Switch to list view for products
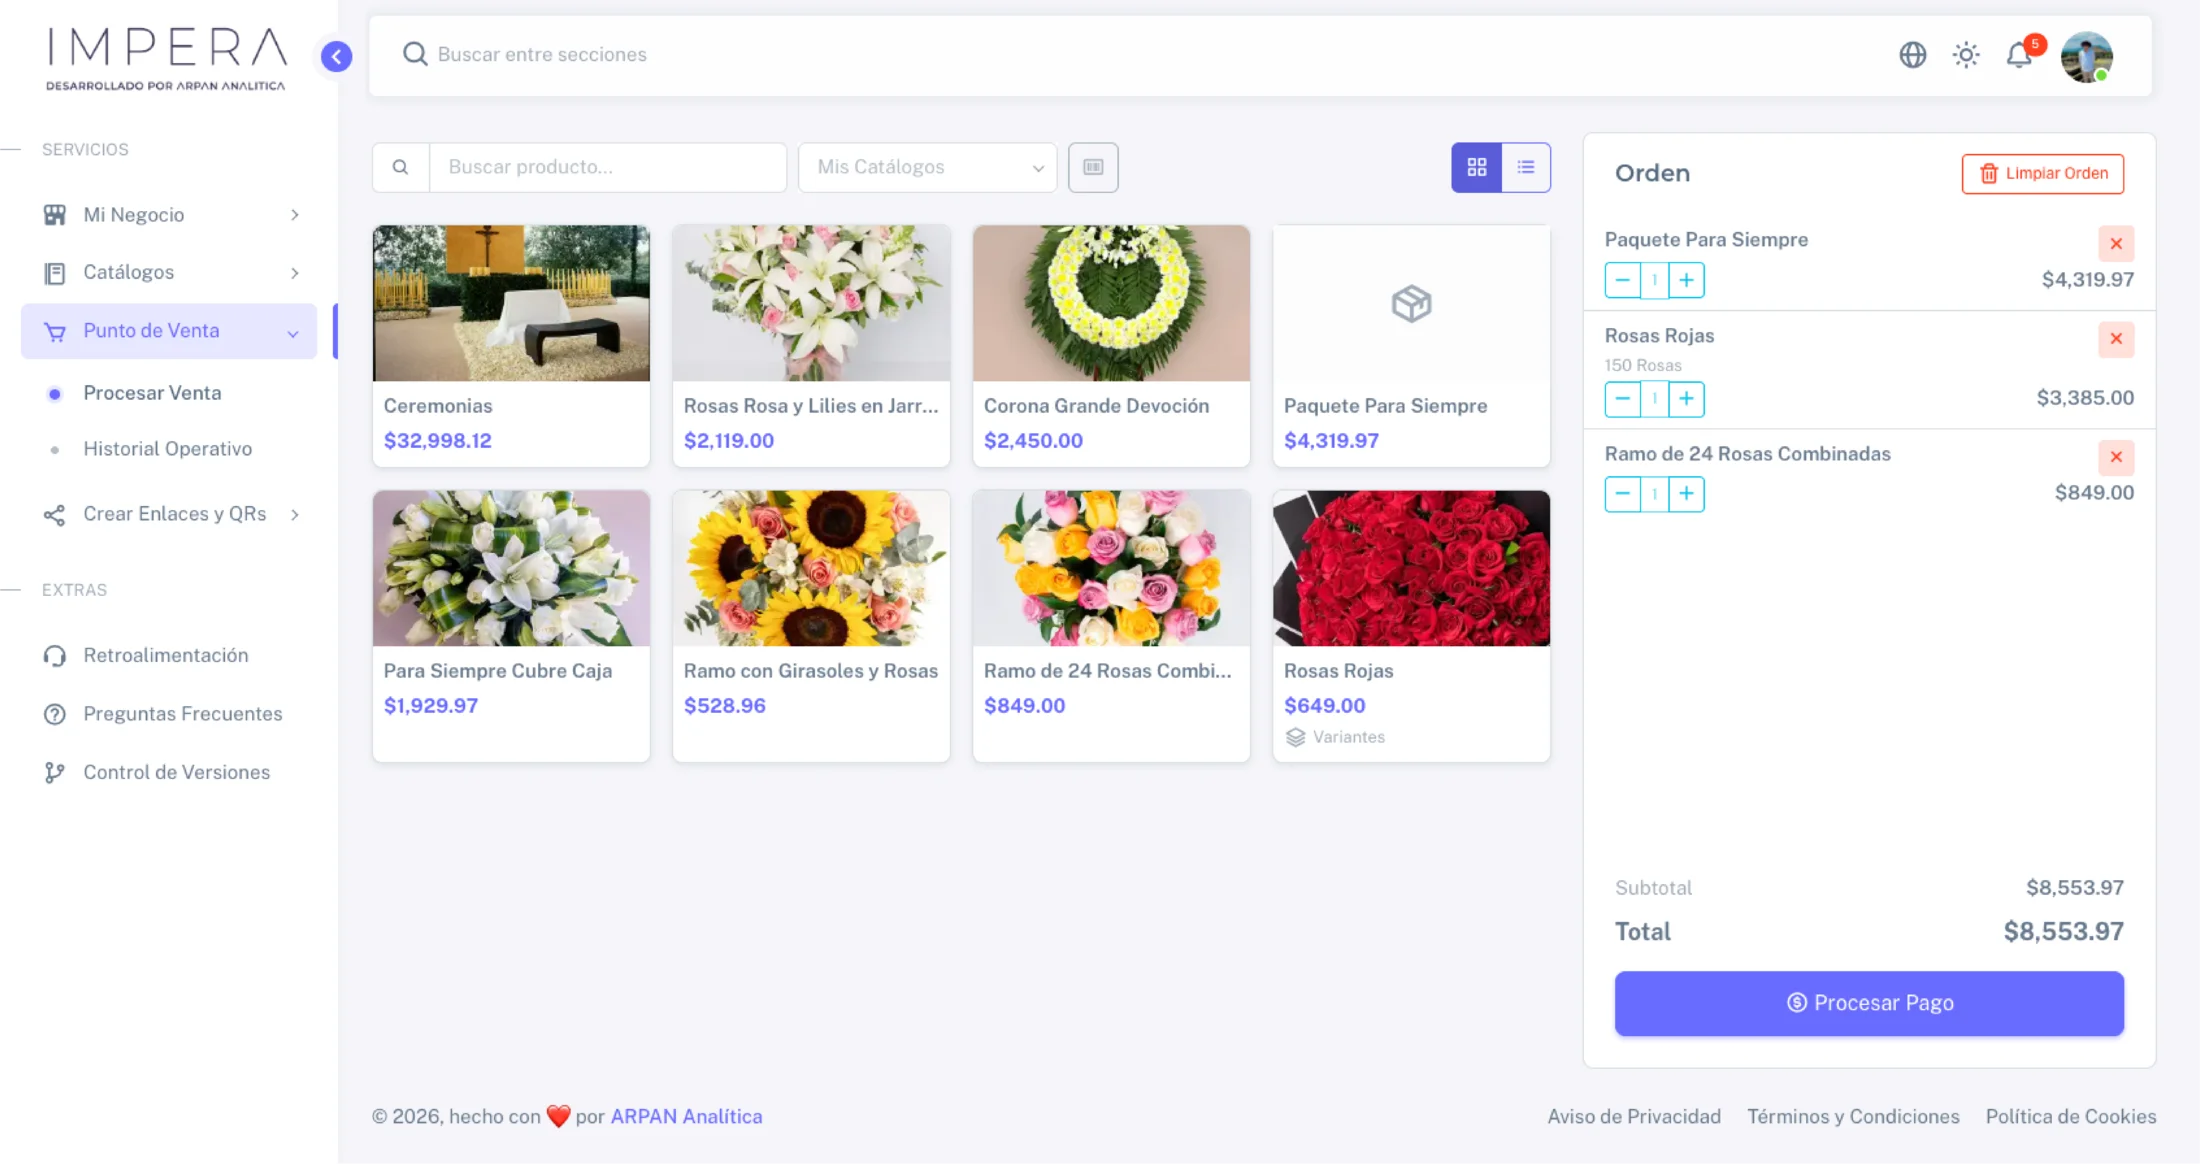 [1526, 167]
